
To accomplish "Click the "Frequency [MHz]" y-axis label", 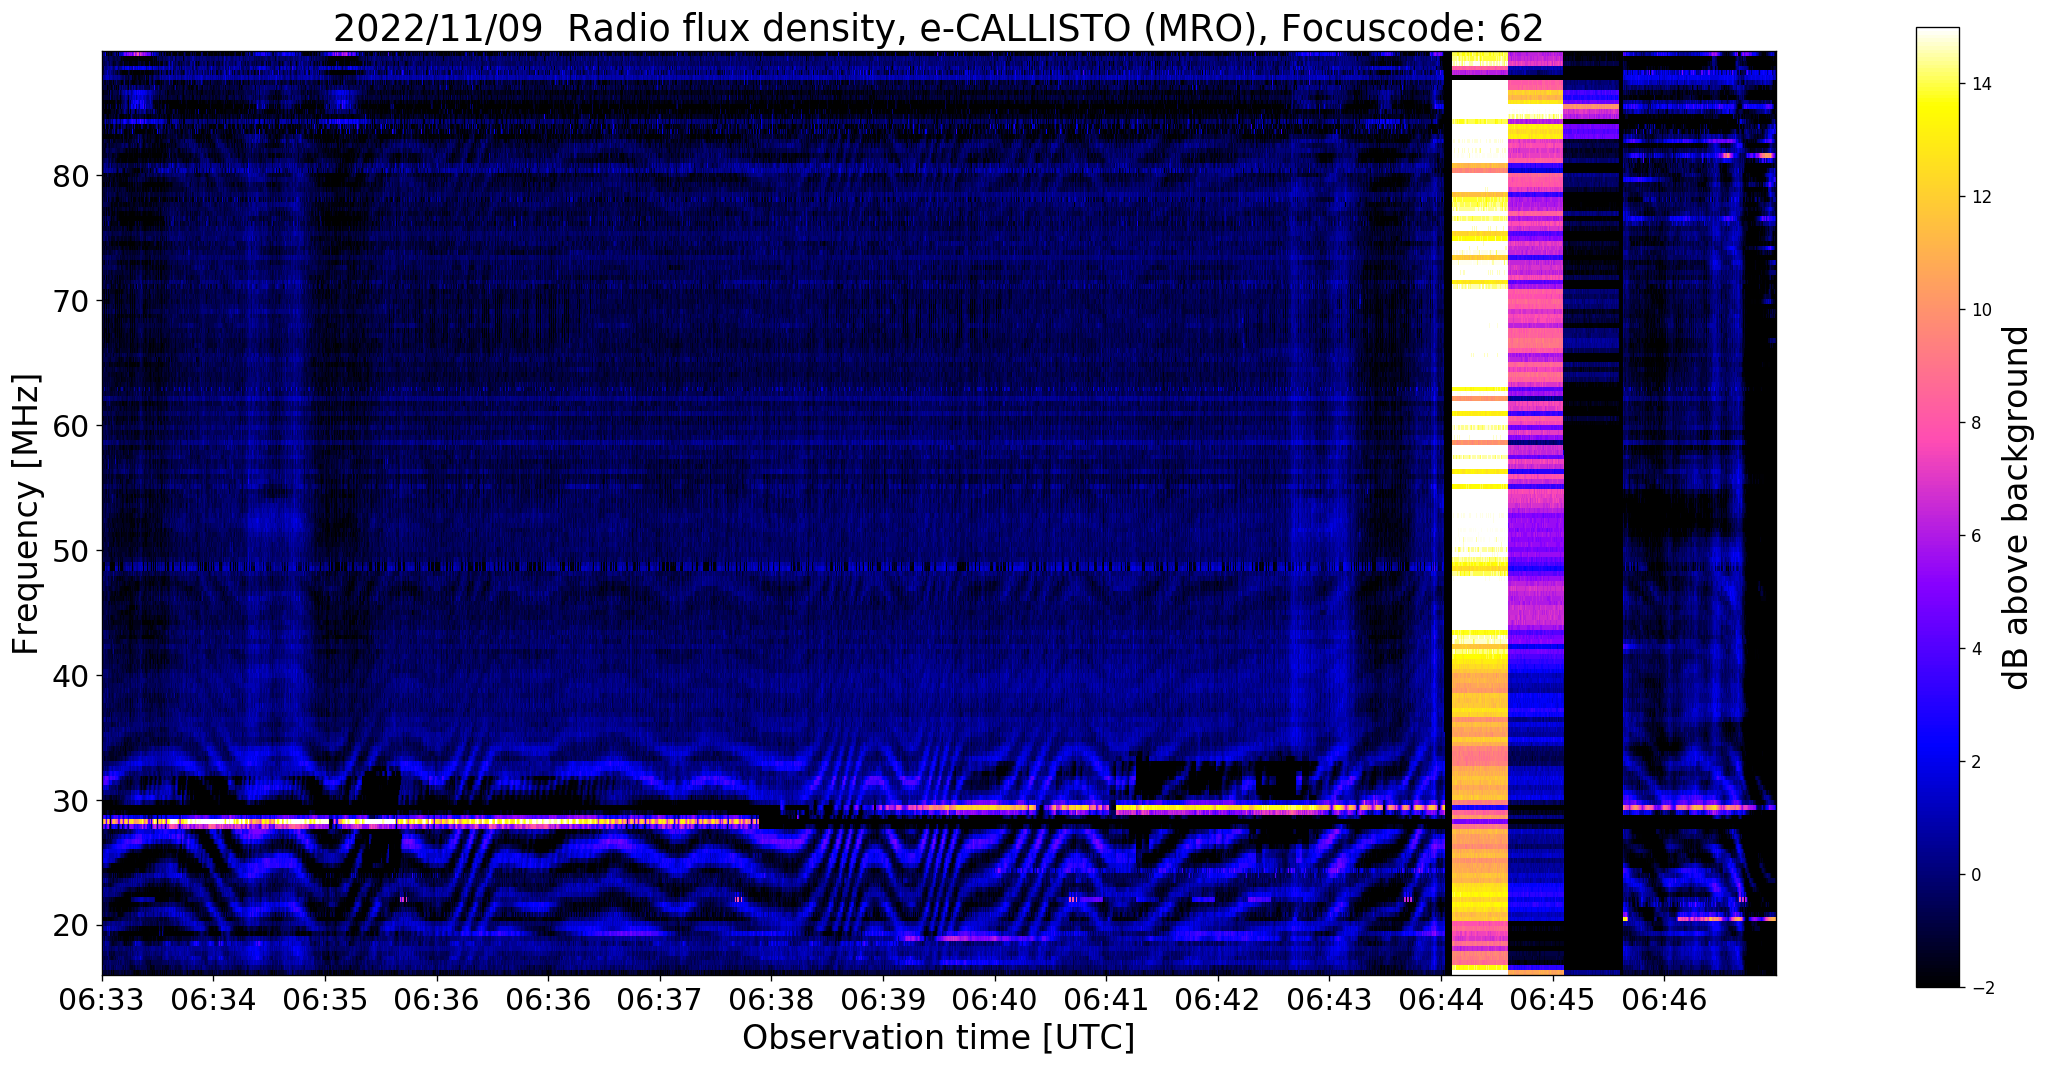I will (26, 514).
